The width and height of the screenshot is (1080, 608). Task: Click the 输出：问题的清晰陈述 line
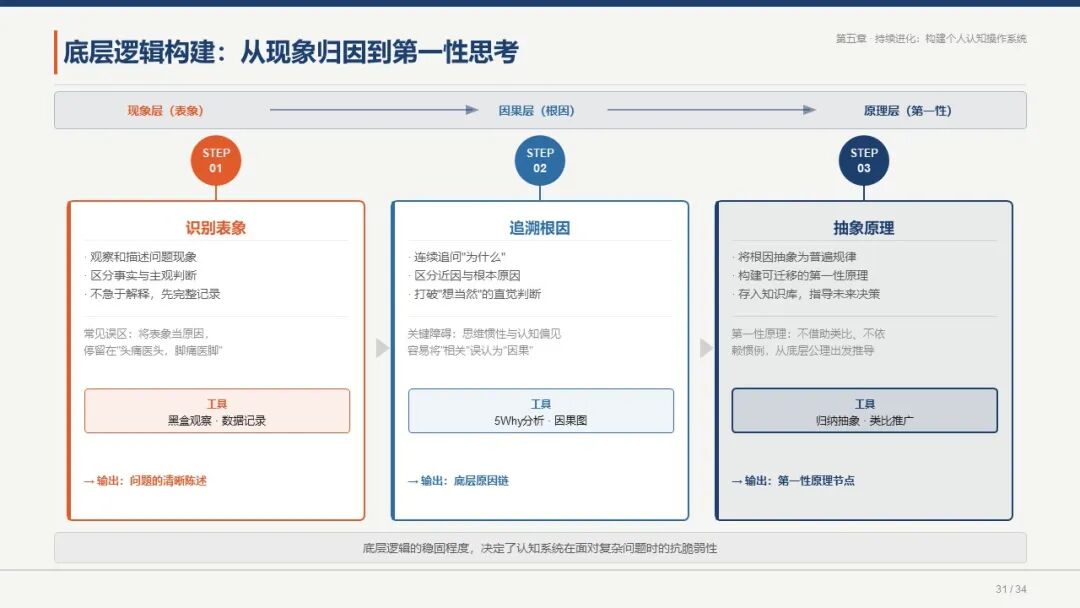pos(145,481)
